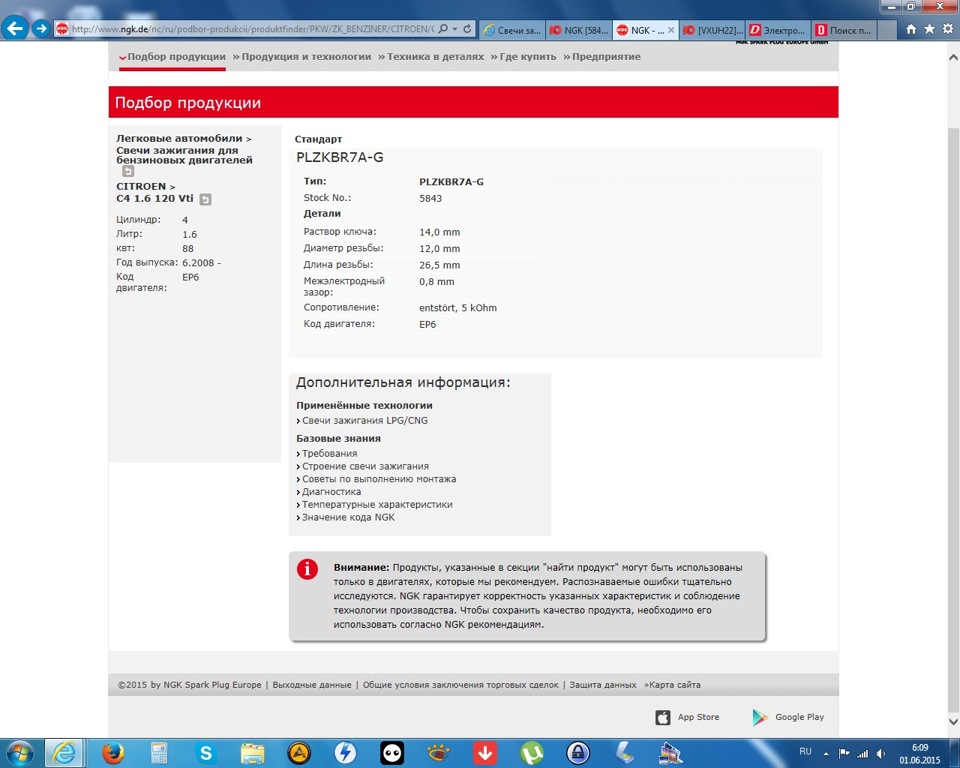Click the reset icon below "бензиновых двигателей"

[128, 171]
